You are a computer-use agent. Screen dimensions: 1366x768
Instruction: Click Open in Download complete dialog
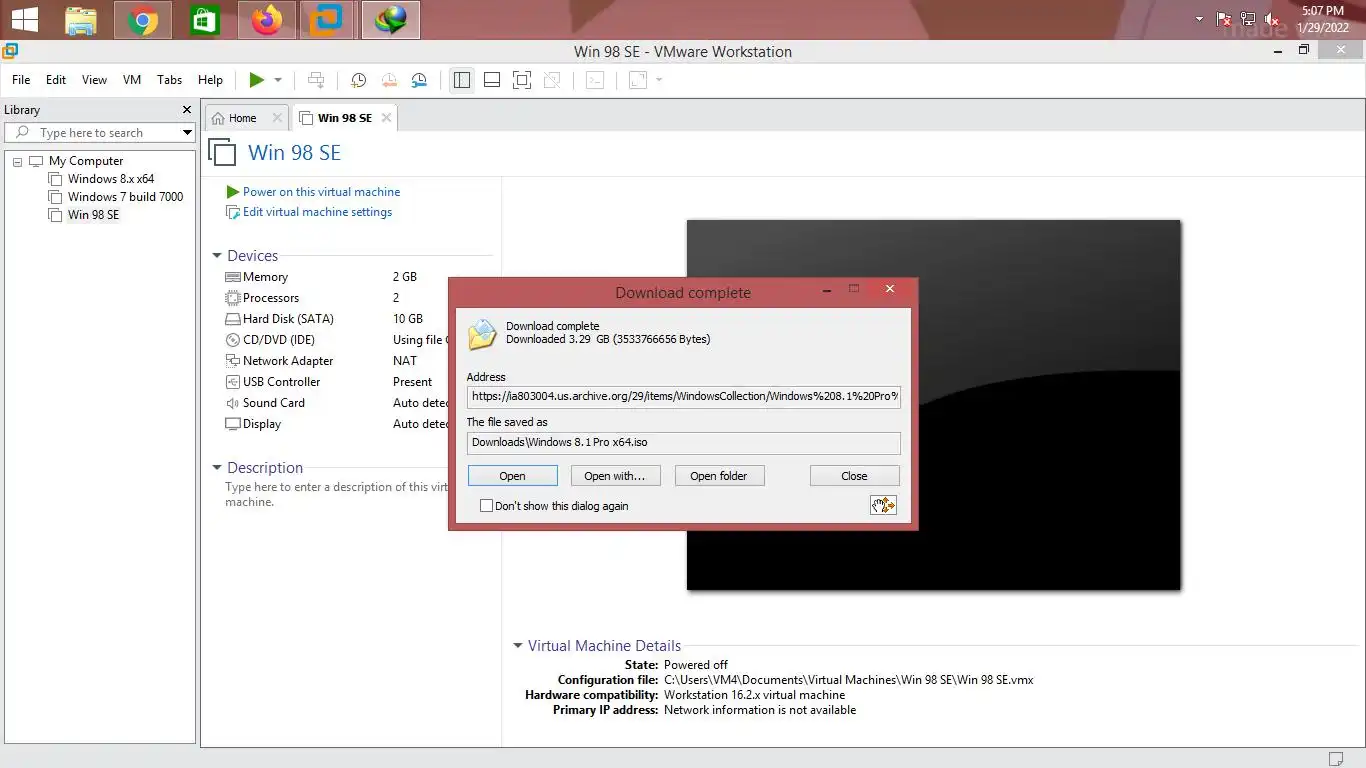tap(512, 476)
